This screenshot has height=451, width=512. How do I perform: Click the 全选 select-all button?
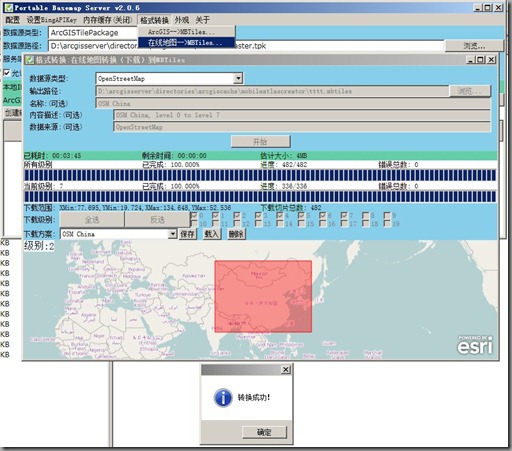point(92,220)
